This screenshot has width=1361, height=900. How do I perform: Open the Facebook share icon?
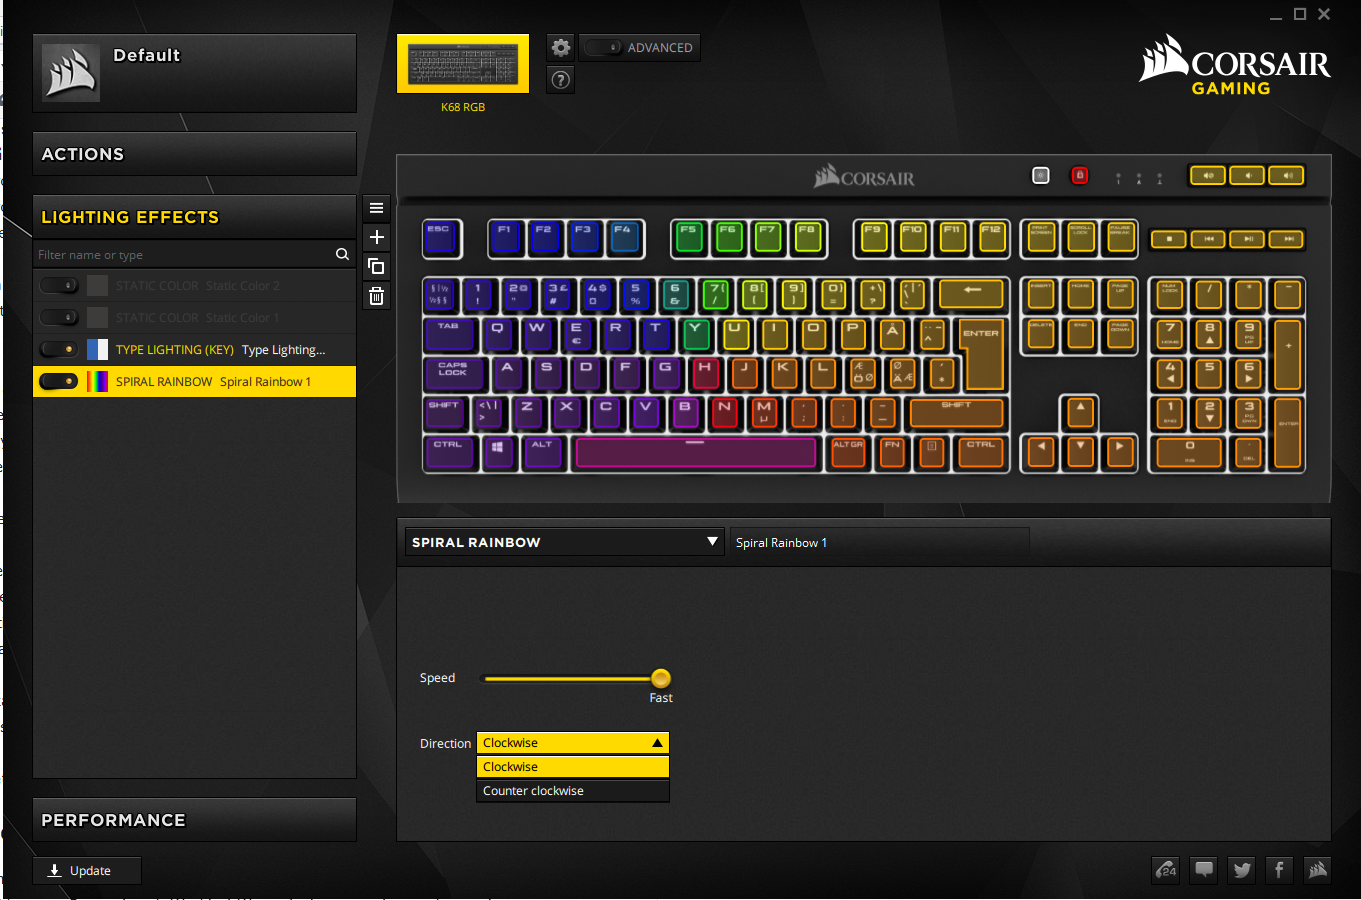1279,870
